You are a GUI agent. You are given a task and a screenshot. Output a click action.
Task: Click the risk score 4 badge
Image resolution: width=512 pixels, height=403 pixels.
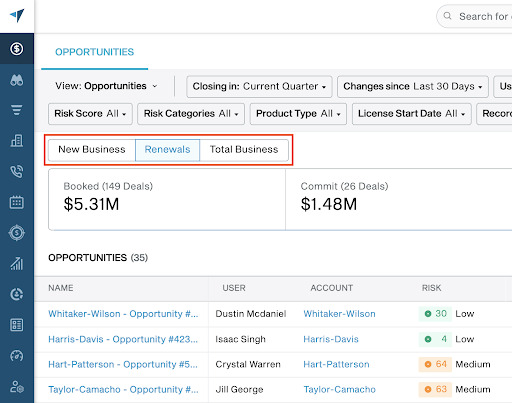tap(435, 339)
